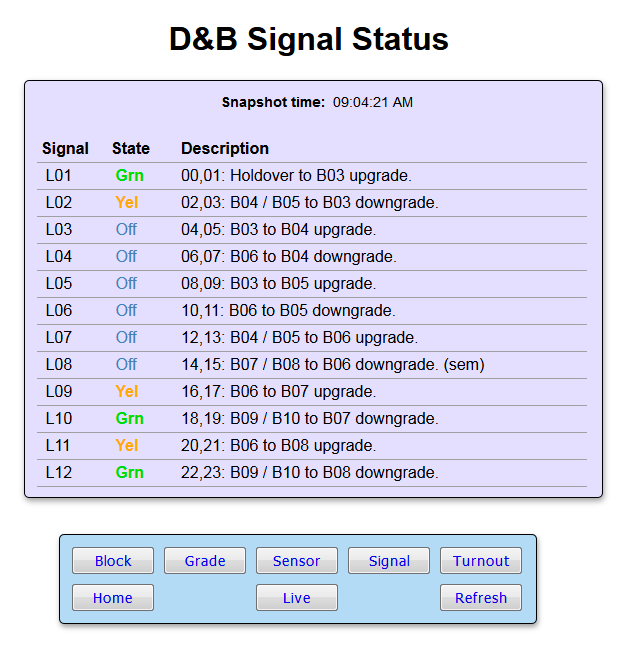Click the snapshot time value 09:04:21 AM
The image size is (631, 651).
tap(373, 102)
